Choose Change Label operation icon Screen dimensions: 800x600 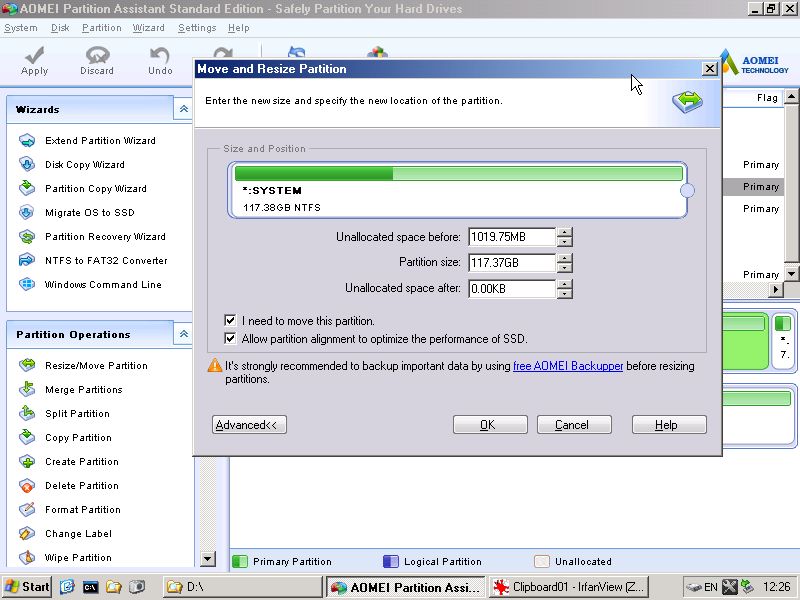tap(27, 533)
